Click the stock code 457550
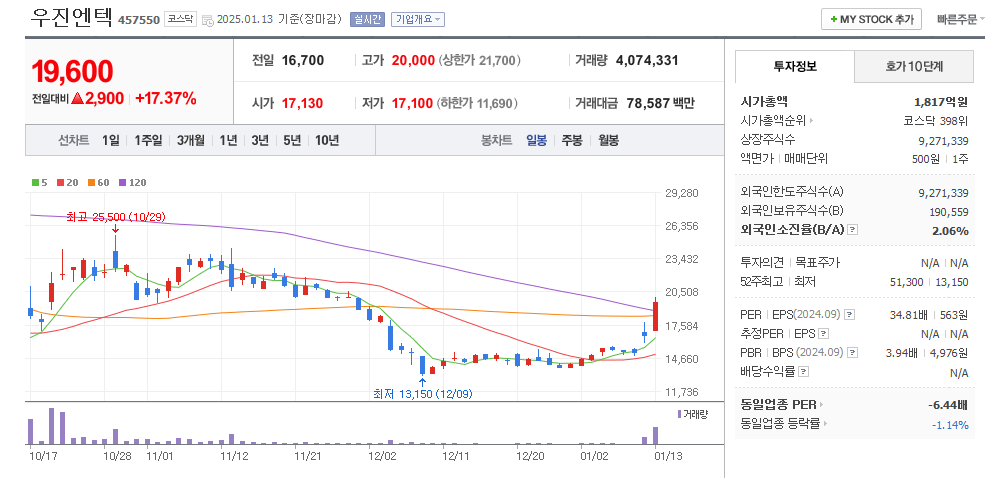Viewport: 990px width, 478px height. [139, 20]
